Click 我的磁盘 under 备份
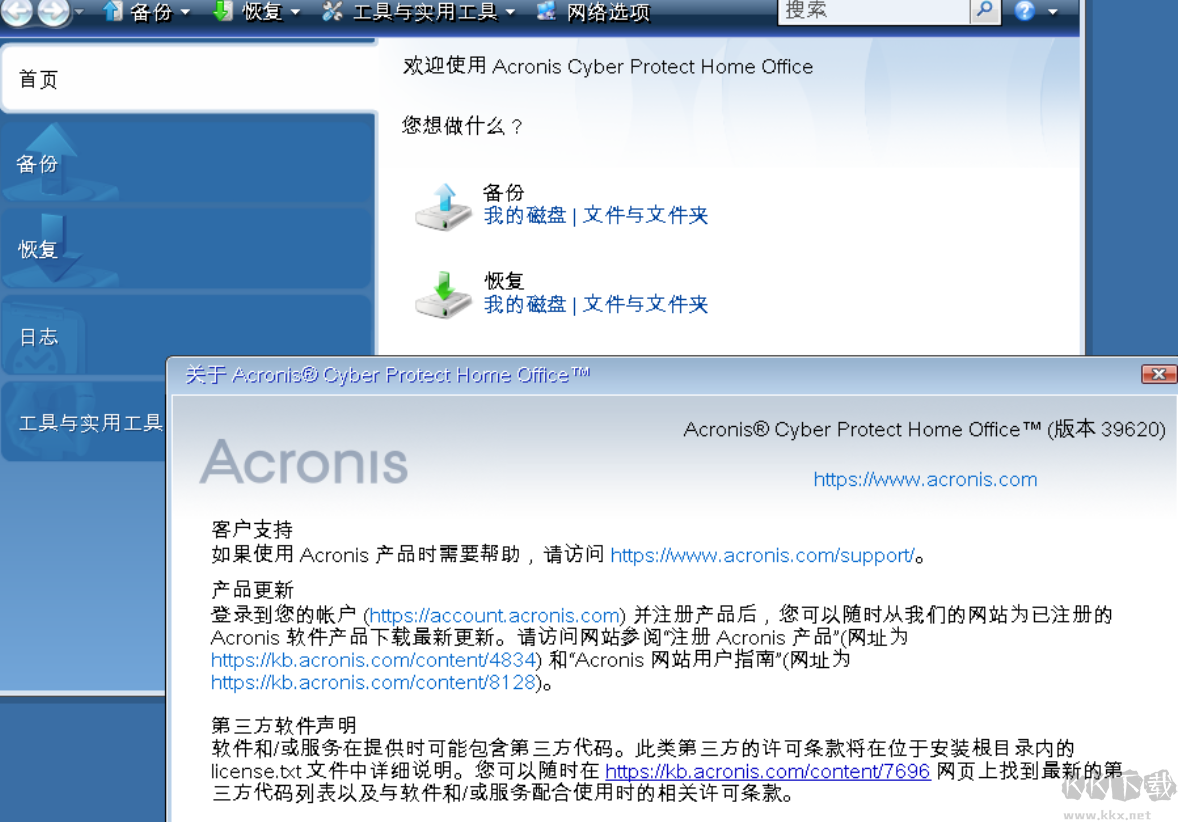This screenshot has height=822, width=1178. pos(524,216)
